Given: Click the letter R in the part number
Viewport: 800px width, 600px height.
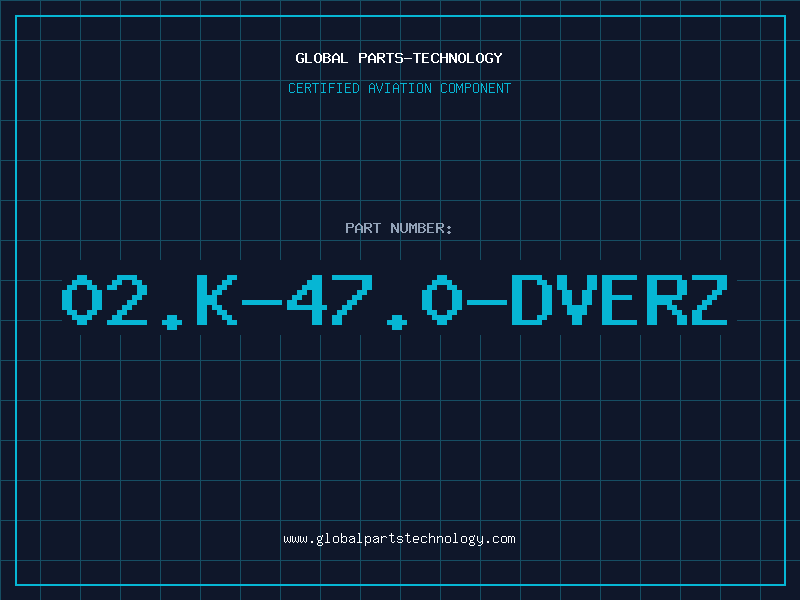Looking at the screenshot, I should [667, 300].
